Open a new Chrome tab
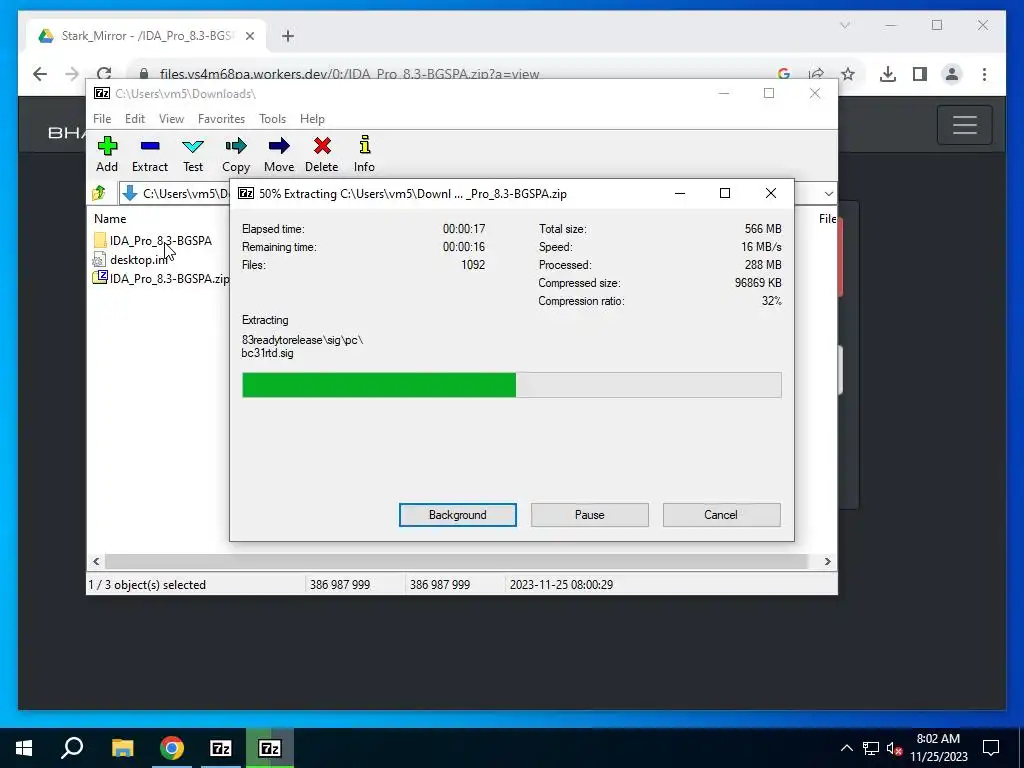1024x768 pixels. (288, 36)
